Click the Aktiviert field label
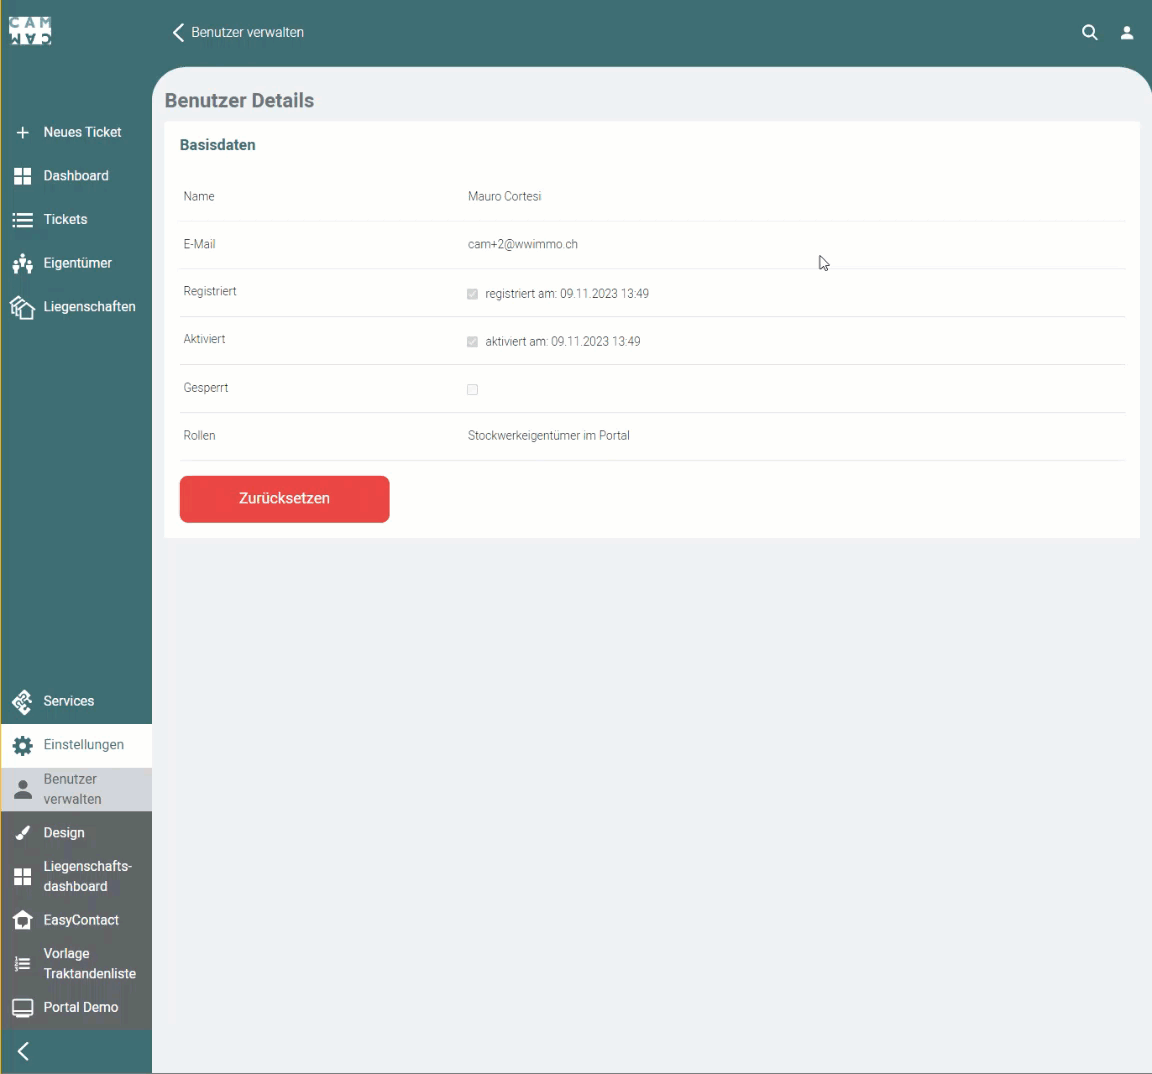 click(x=204, y=339)
